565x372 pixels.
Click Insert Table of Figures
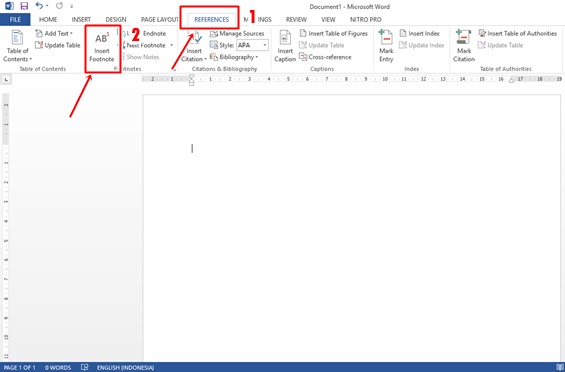click(x=334, y=34)
